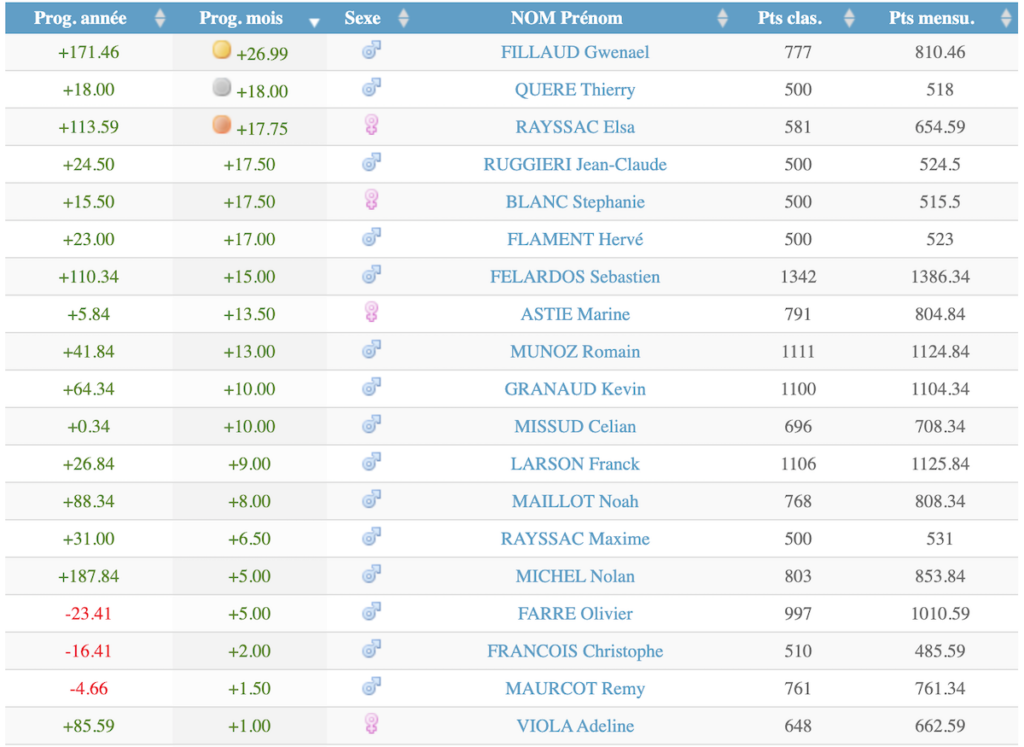Viewport: 1024px width, 747px height.
Task: Open FRANCOIS Christophe player link
Action: click(575, 651)
